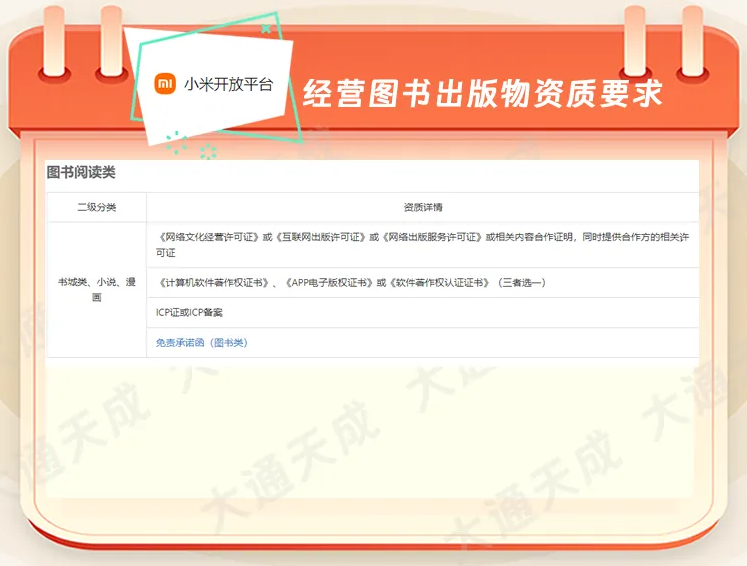
Task: Select the 书城类、小说、漫画 category cell
Action: pyautogui.click(x=97, y=290)
